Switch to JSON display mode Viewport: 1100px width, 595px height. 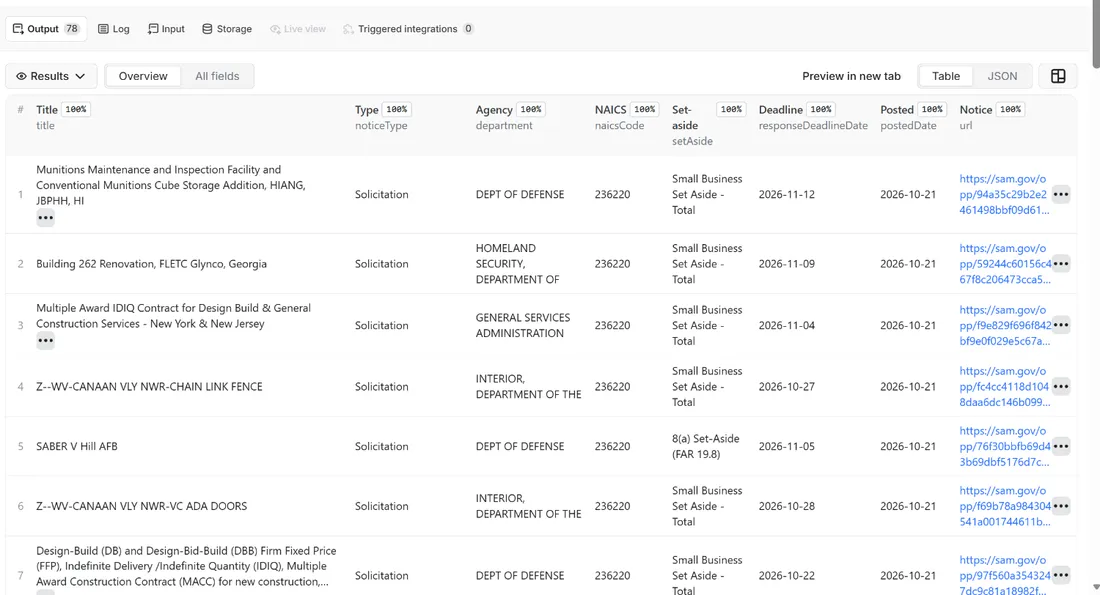[x=1002, y=76]
